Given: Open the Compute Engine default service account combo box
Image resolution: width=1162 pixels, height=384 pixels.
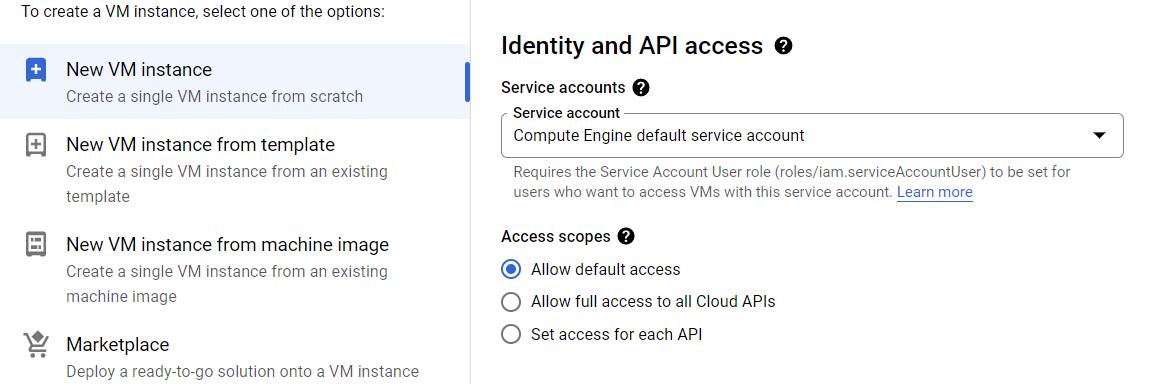Looking at the screenshot, I should click(812, 136).
